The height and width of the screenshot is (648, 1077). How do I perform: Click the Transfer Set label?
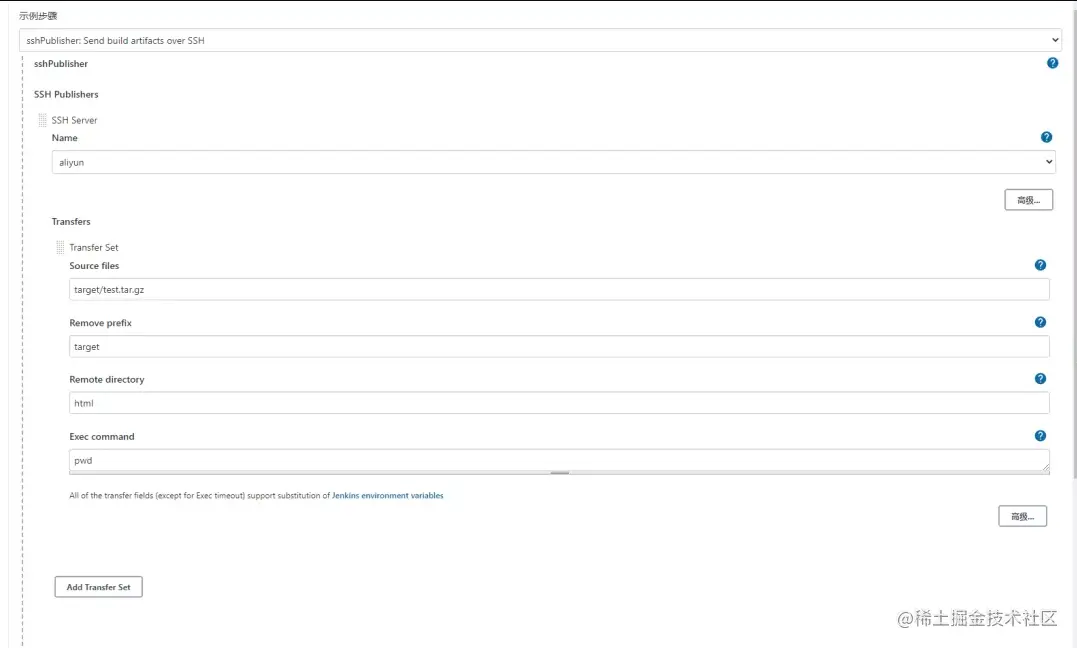click(93, 247)
